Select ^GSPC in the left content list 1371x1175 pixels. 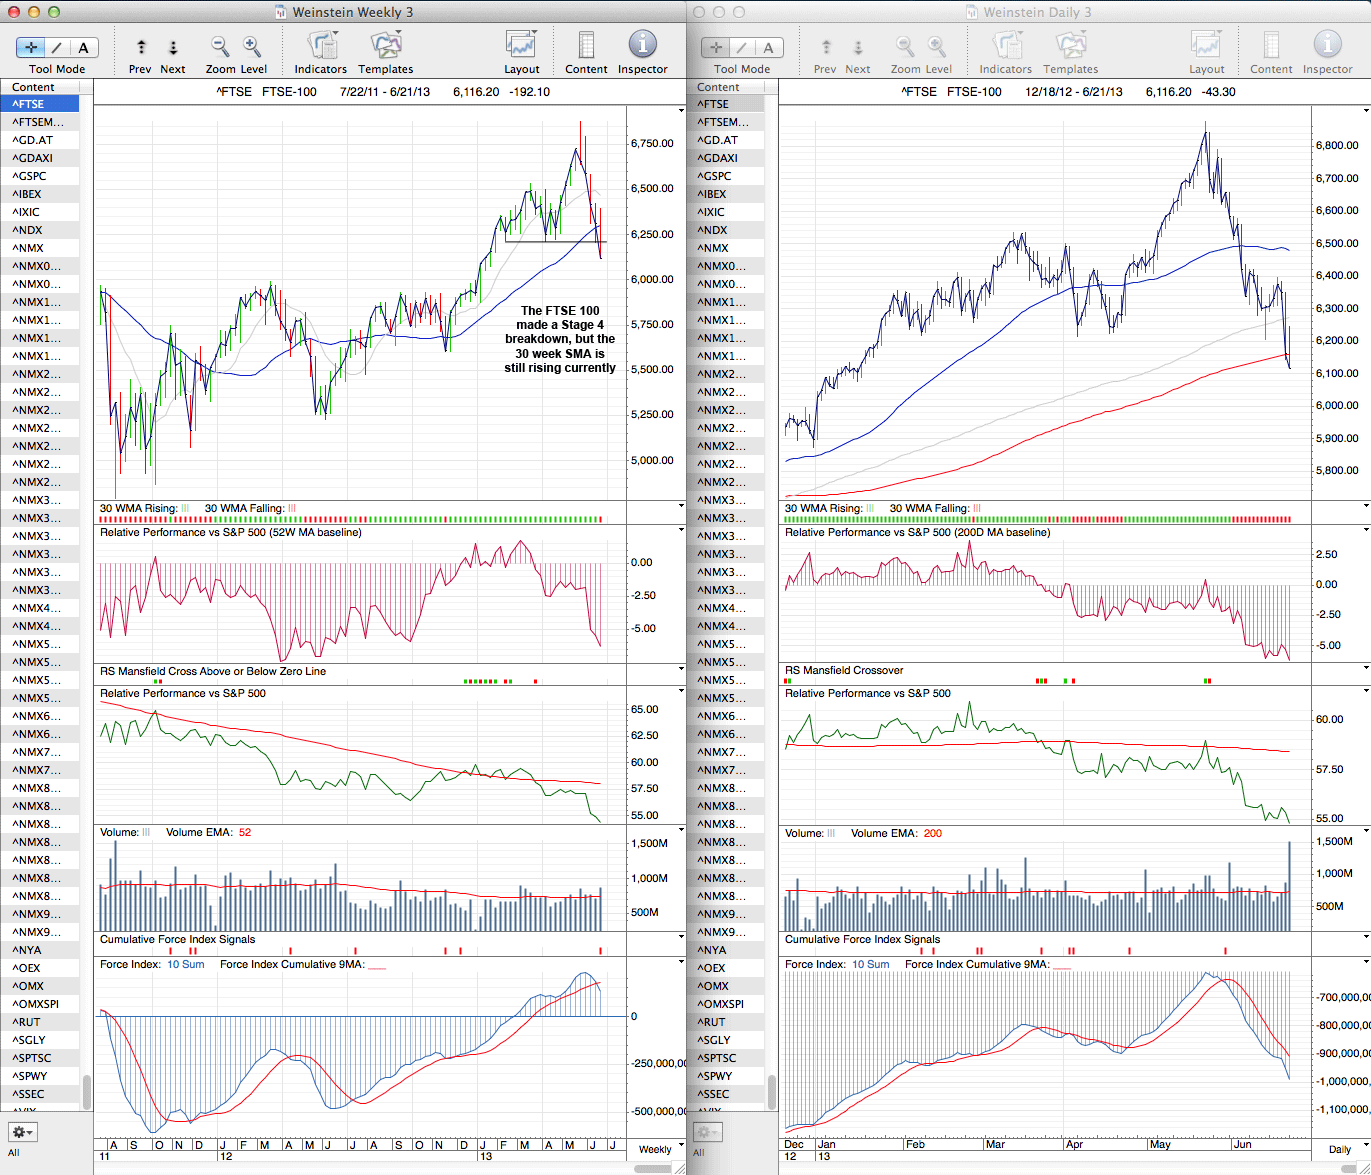[x=30, y=176]
